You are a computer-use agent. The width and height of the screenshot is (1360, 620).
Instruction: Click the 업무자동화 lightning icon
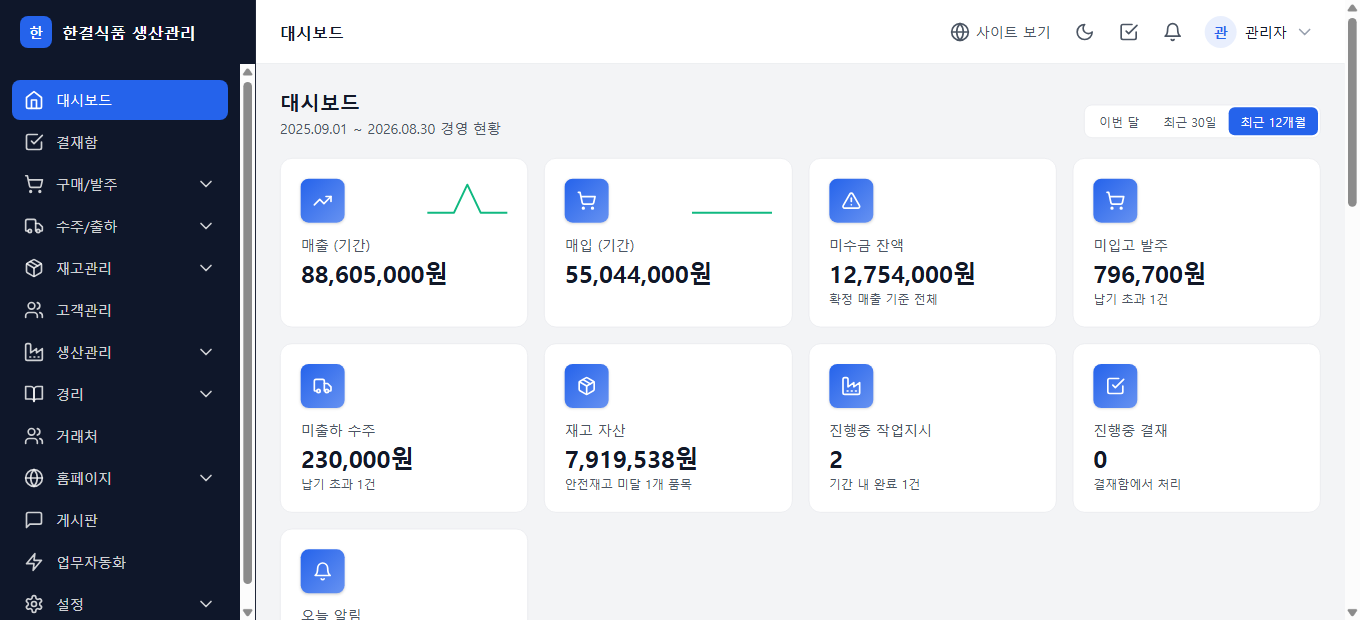tap(34, 562)
